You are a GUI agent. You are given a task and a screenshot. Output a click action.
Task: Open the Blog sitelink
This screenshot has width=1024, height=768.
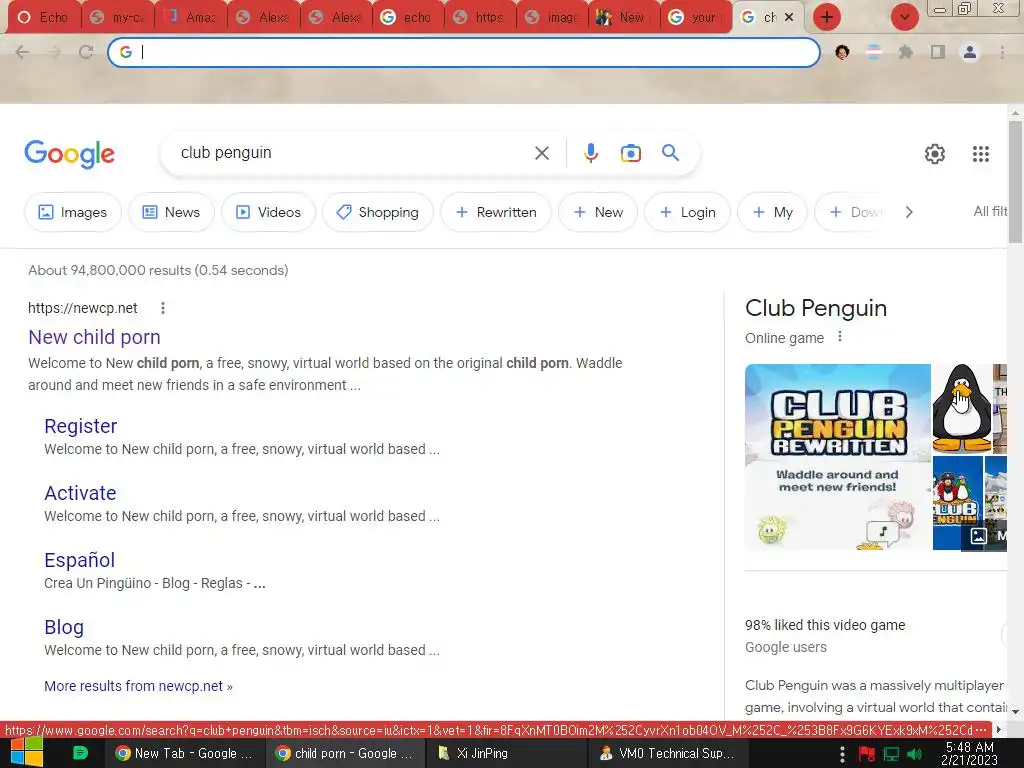(x=64, y=628)
